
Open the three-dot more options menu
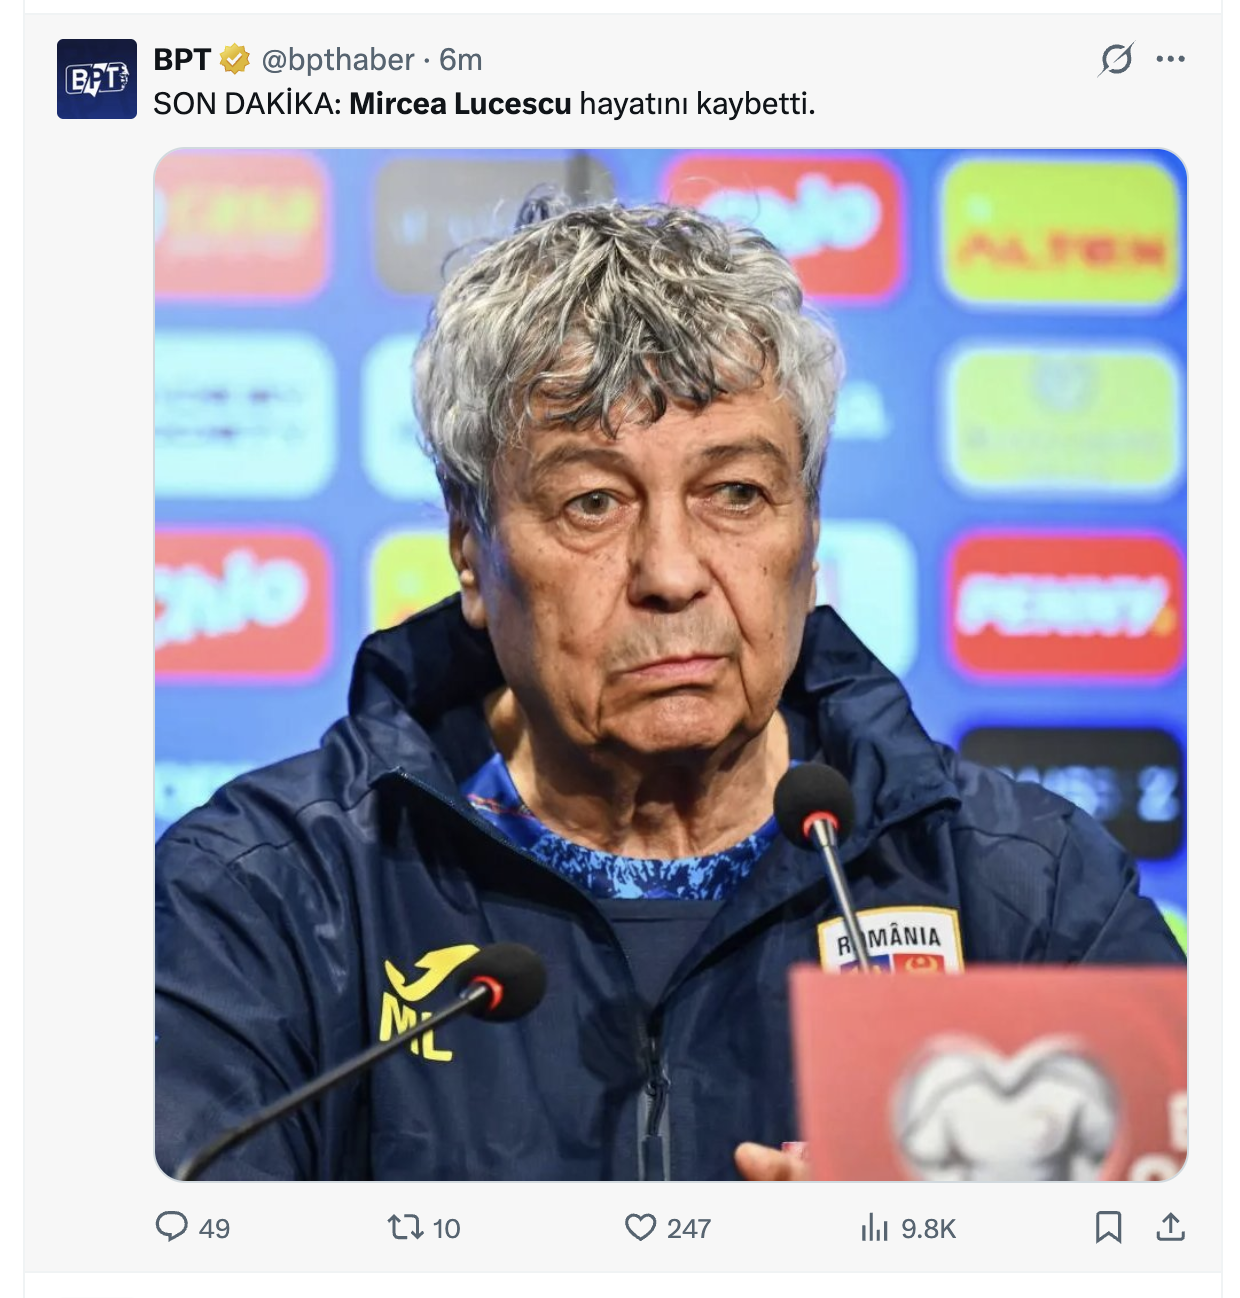[1170, 59]
